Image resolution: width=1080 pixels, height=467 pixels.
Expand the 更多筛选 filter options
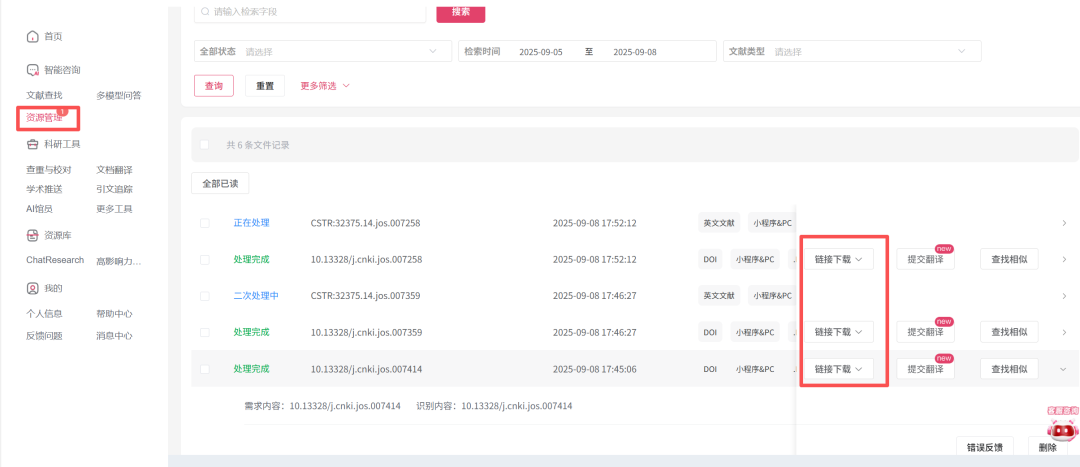325,86
